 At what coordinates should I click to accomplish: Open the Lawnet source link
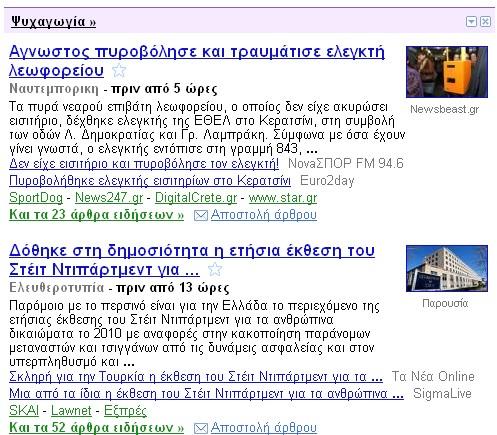coord(71,410)
